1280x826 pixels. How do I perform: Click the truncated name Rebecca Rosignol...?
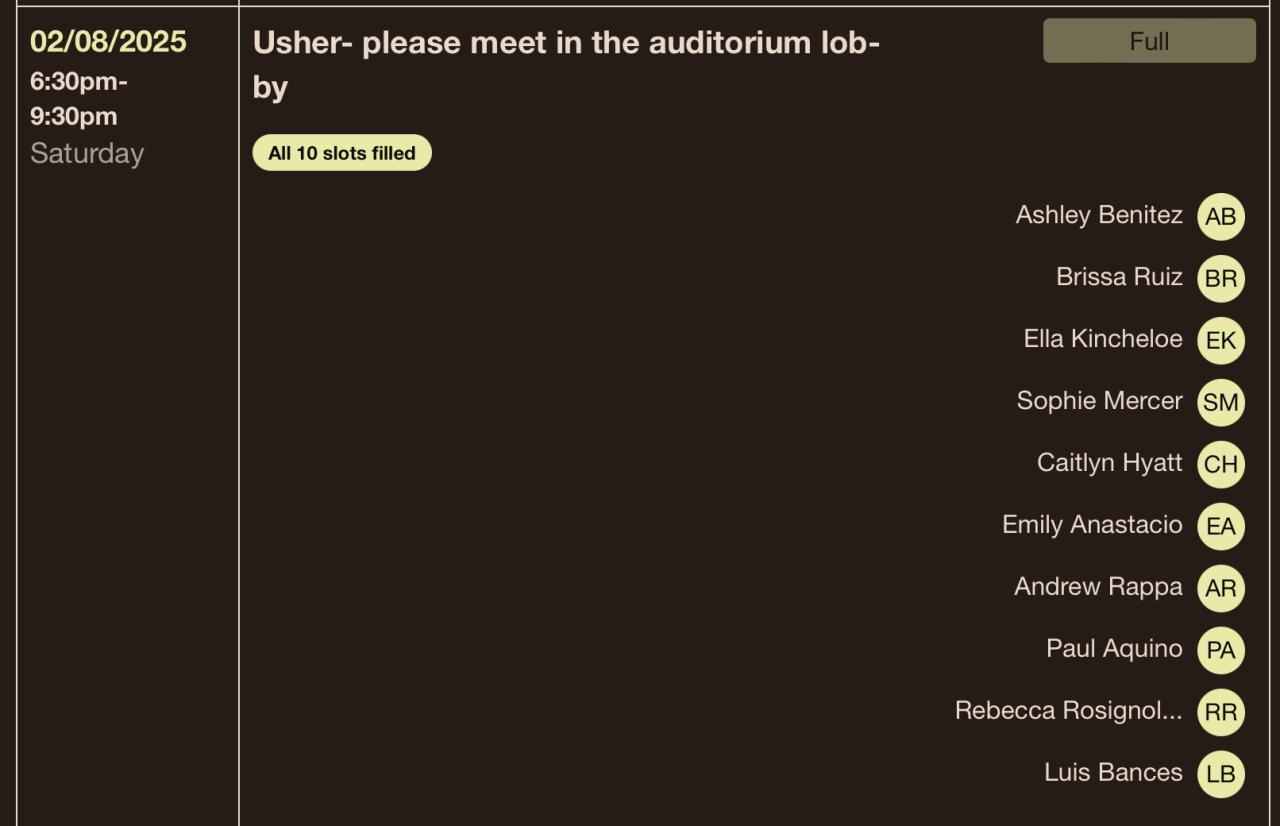coord(1068,711)
